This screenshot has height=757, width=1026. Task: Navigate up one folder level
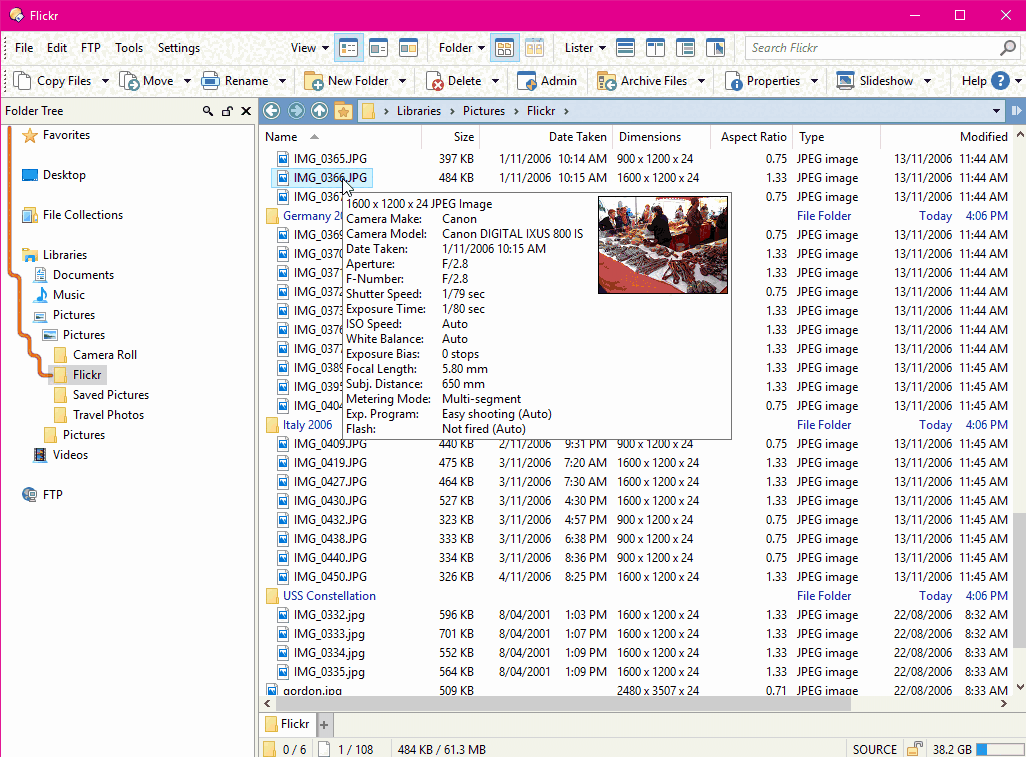pos(320,110)
